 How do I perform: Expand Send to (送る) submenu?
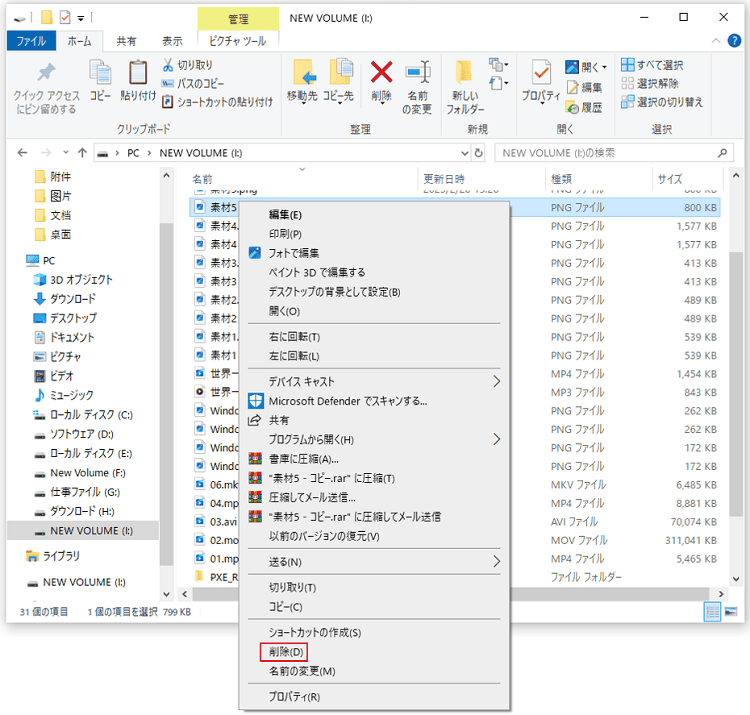496,561
